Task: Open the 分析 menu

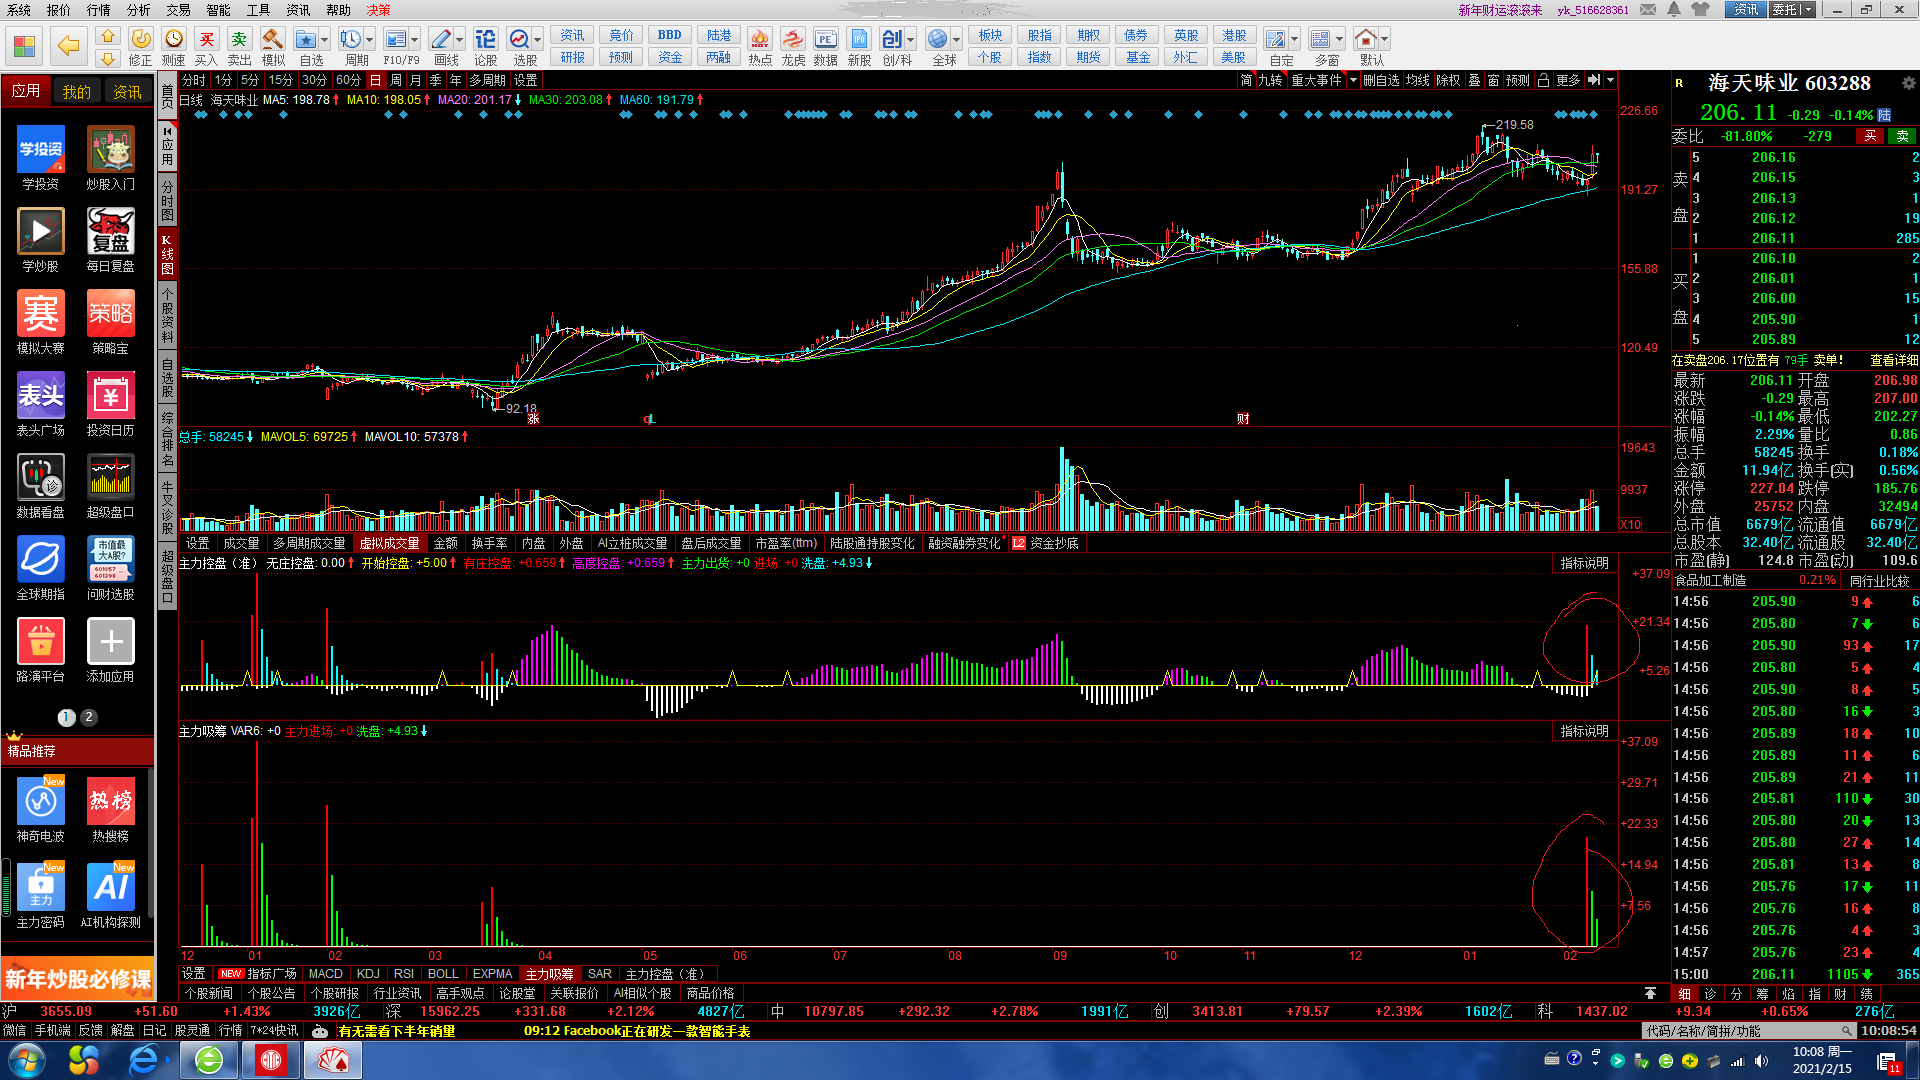Action: [138, 10]
